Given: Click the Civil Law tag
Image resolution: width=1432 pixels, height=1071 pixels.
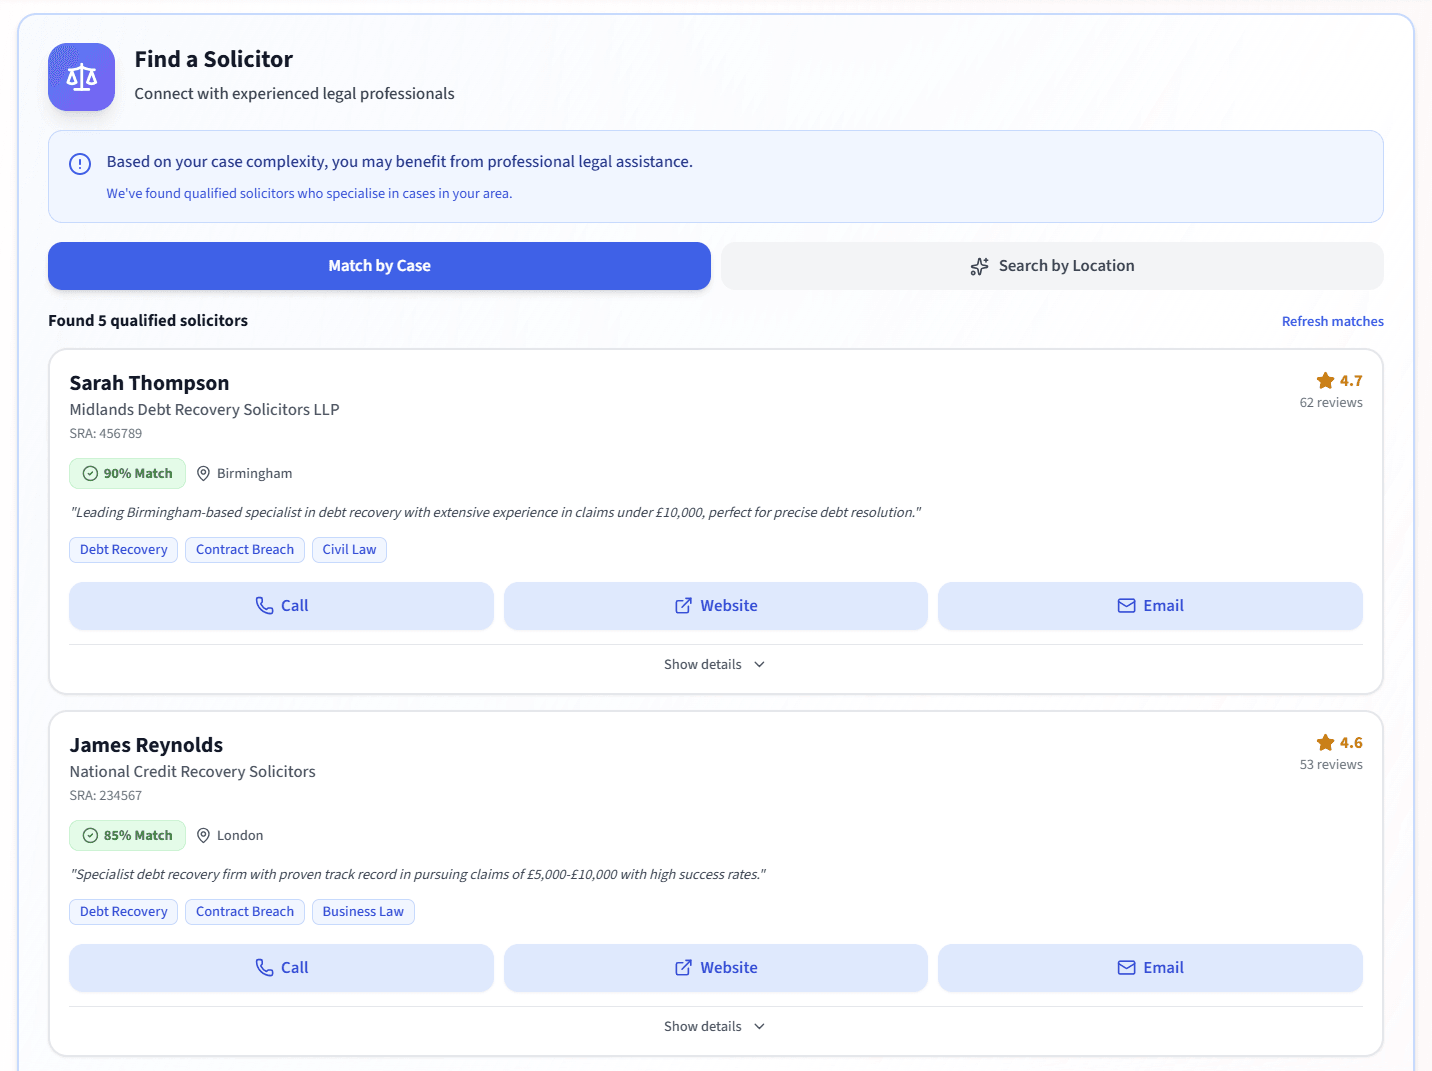Looking at the screenshot, I should tap(349, 550).
